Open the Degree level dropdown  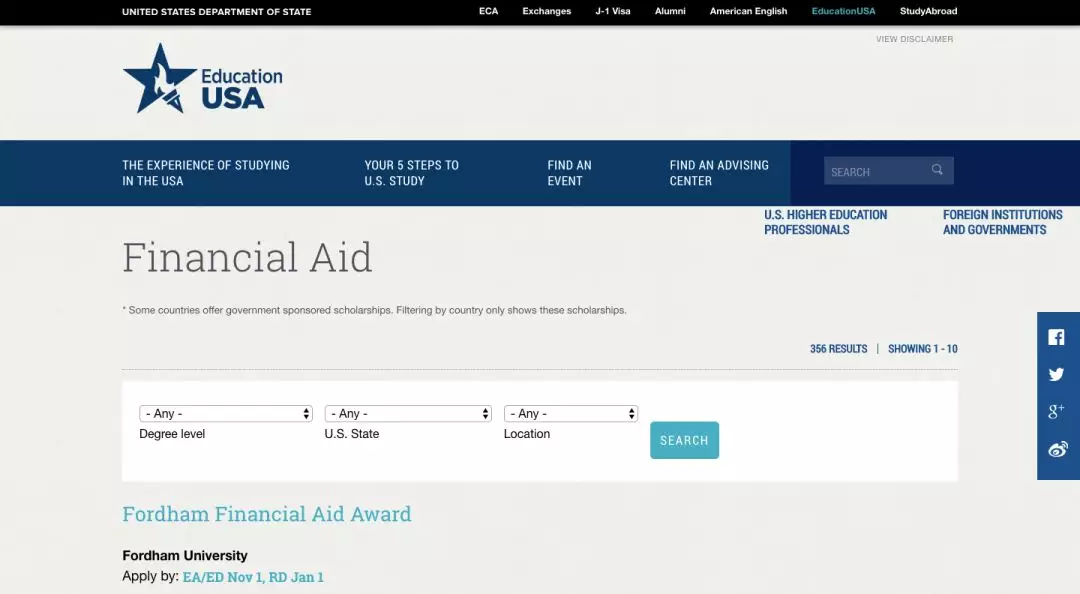click(226, 413)
